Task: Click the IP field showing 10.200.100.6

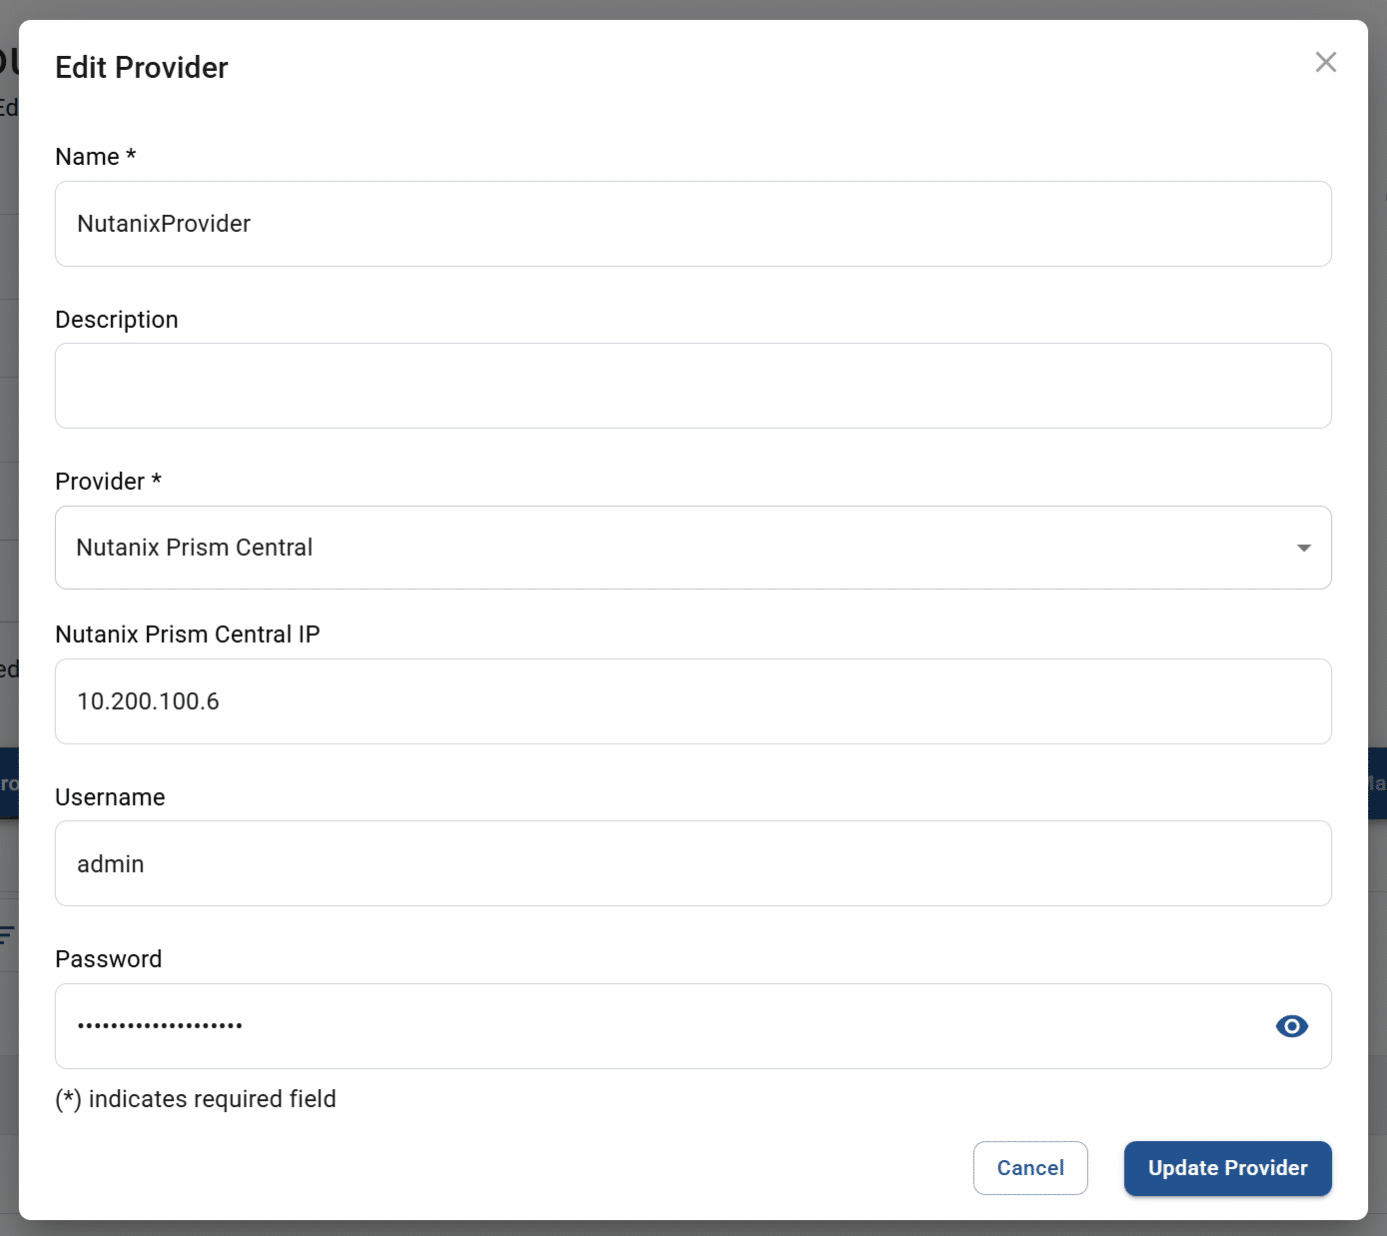Action: 692,701
